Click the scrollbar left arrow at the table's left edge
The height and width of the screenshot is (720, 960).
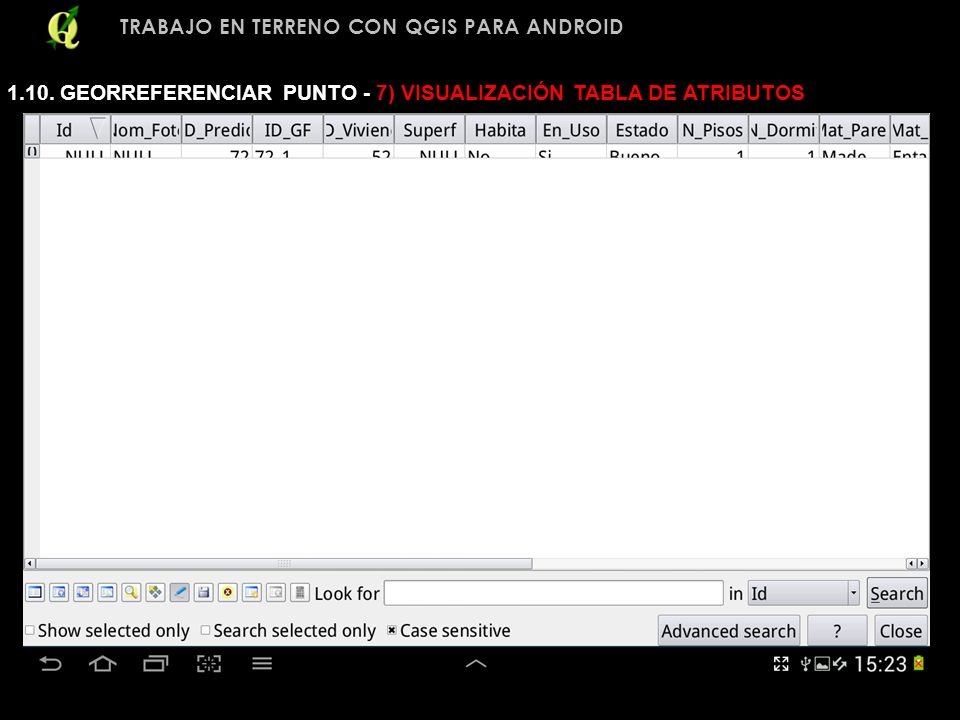[30, 563]
